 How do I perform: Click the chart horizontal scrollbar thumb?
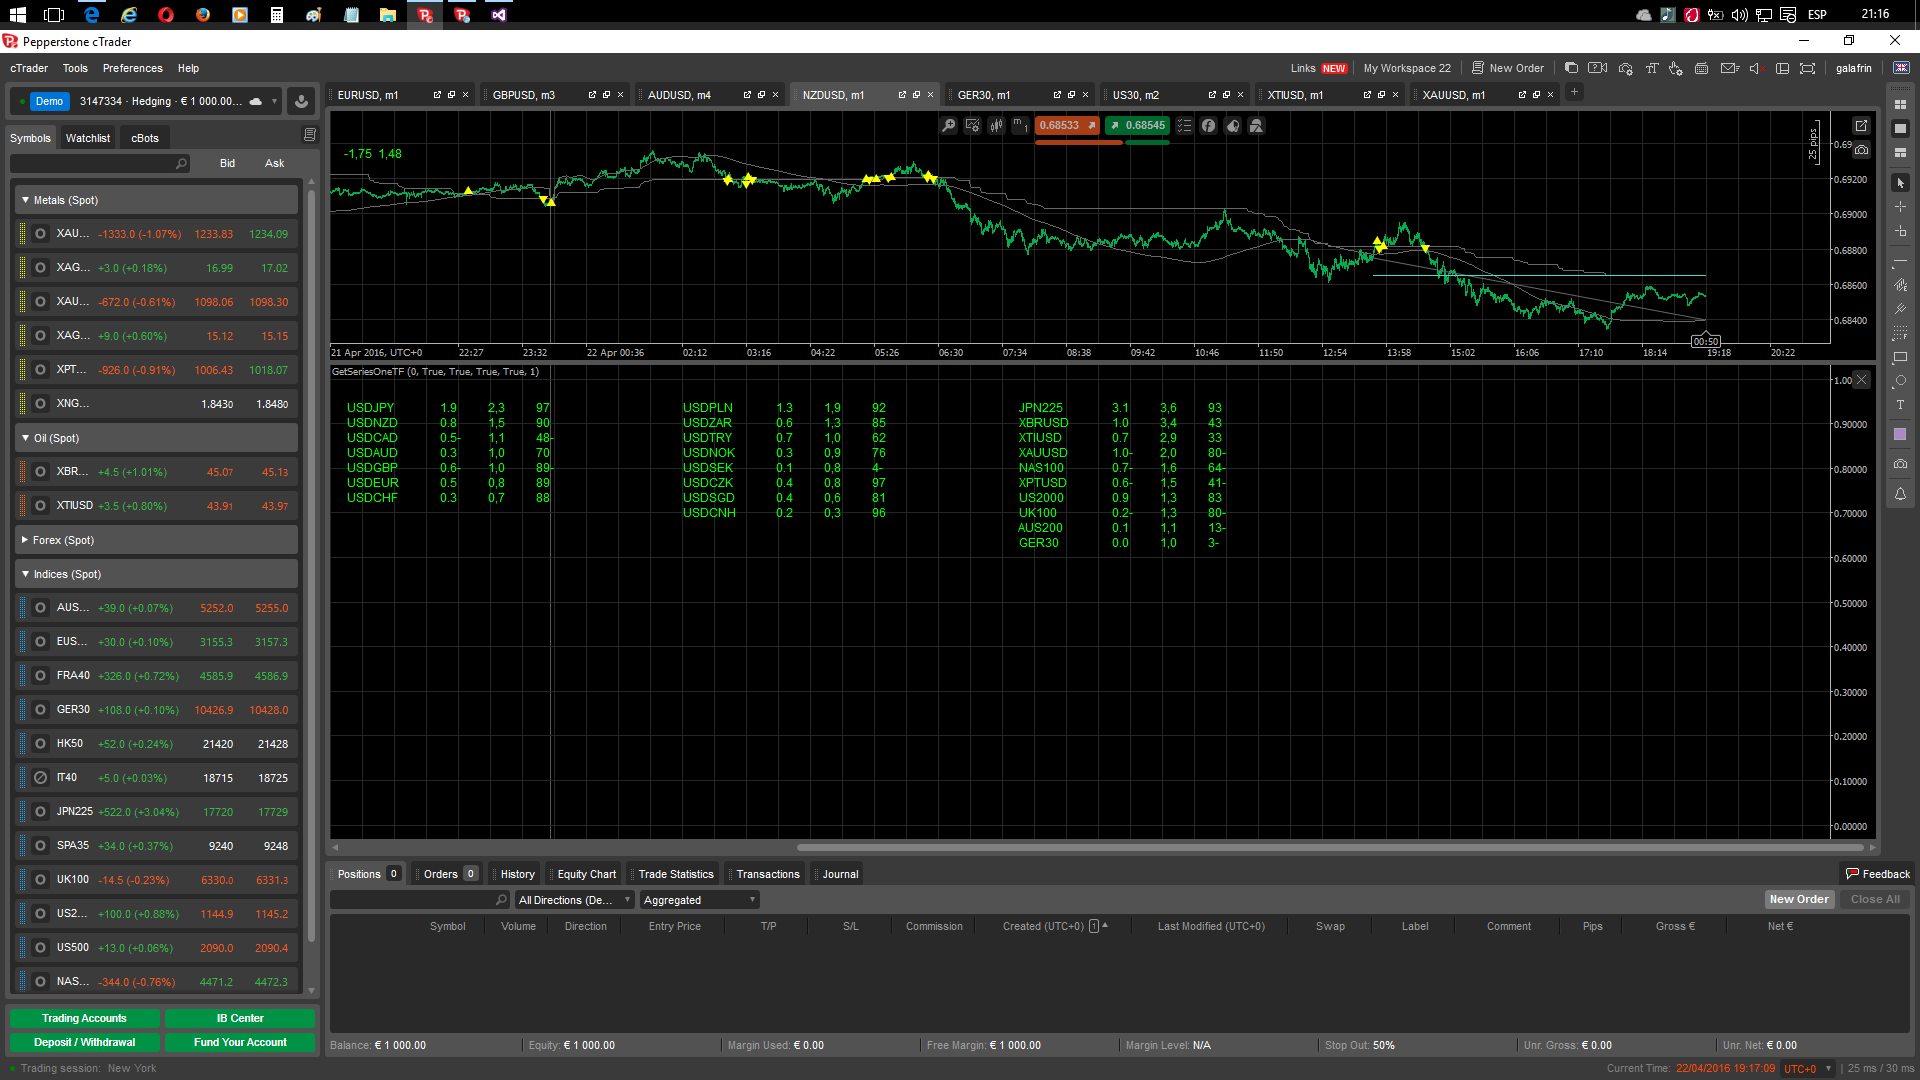point(1329,847)
